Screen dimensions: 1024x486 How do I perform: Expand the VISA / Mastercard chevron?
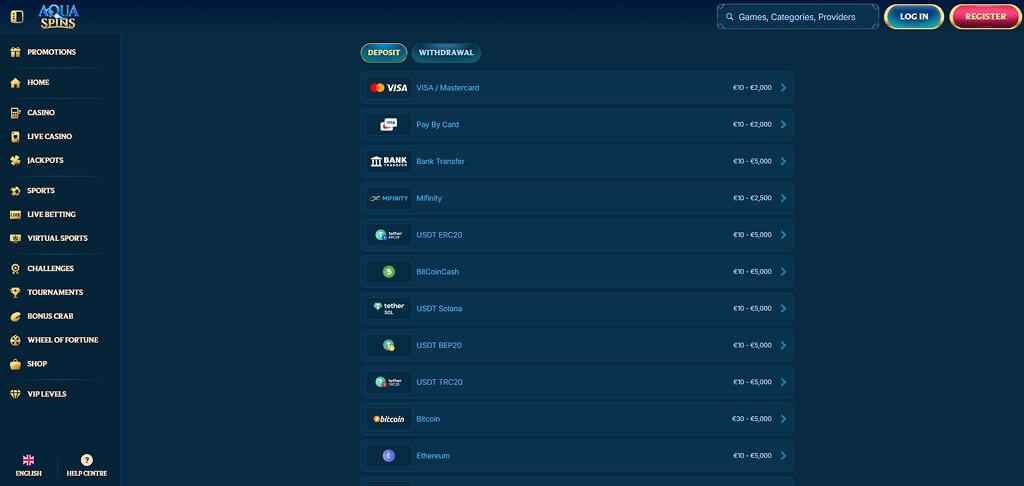tap(784, 88)
